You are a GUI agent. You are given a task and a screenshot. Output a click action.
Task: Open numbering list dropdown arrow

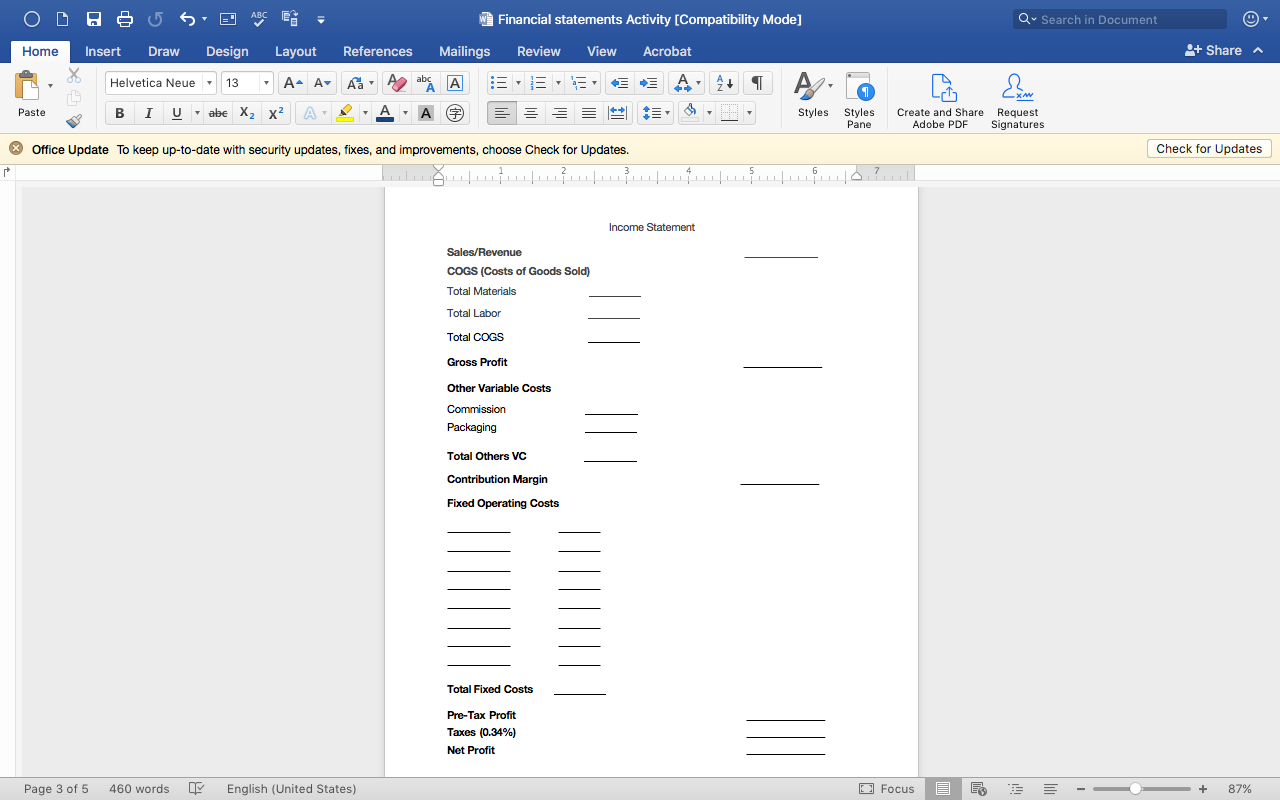point(556,83)
